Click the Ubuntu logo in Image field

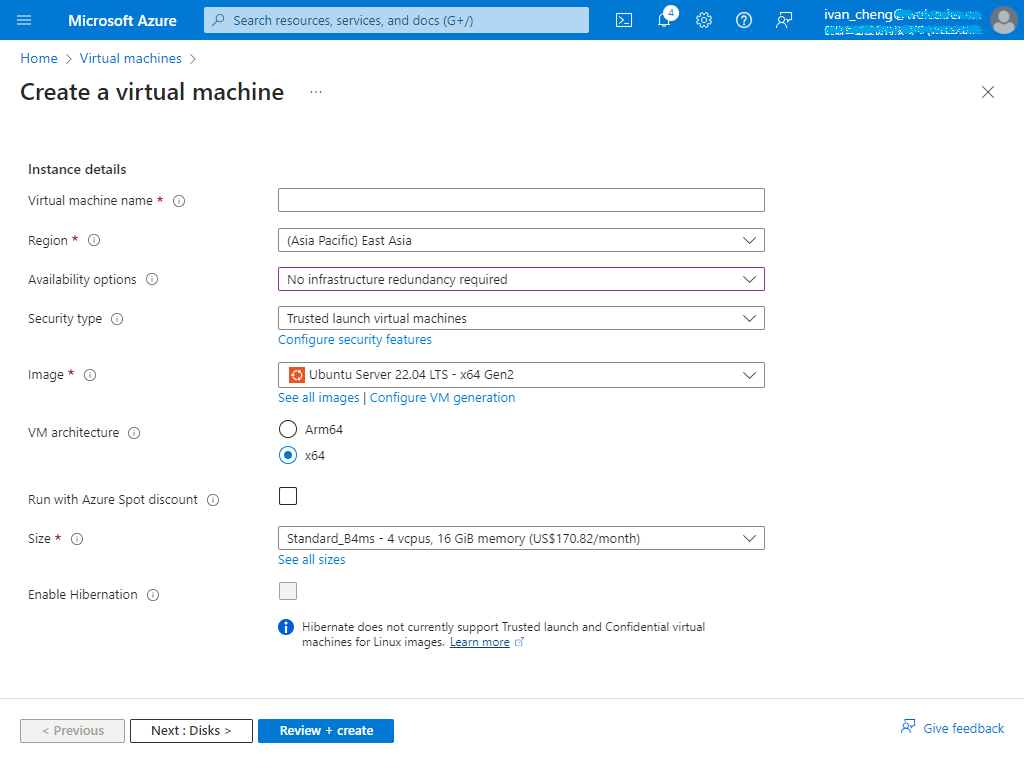tap(296, 375)
